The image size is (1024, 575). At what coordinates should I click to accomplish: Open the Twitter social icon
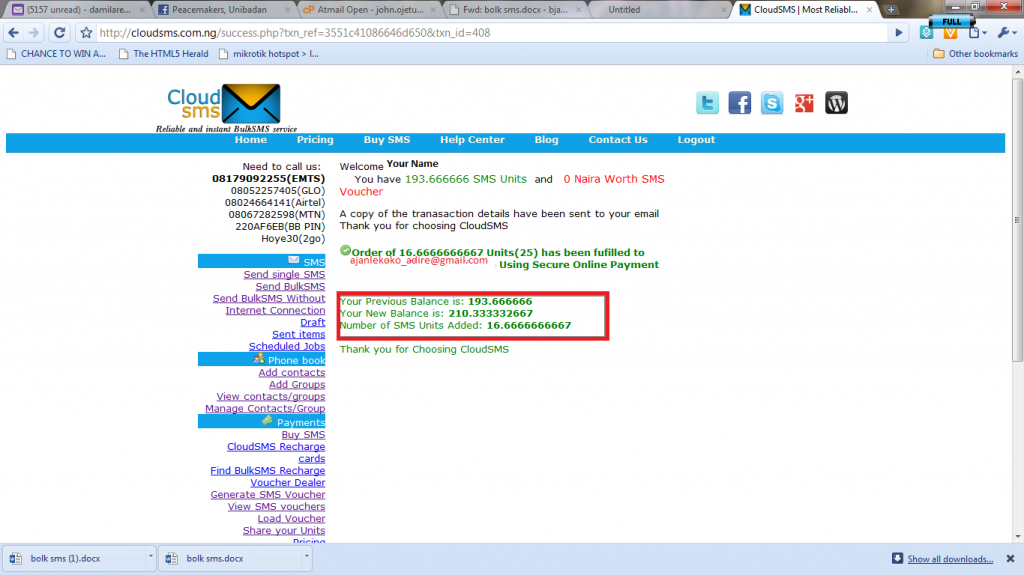tap(707, 103)
